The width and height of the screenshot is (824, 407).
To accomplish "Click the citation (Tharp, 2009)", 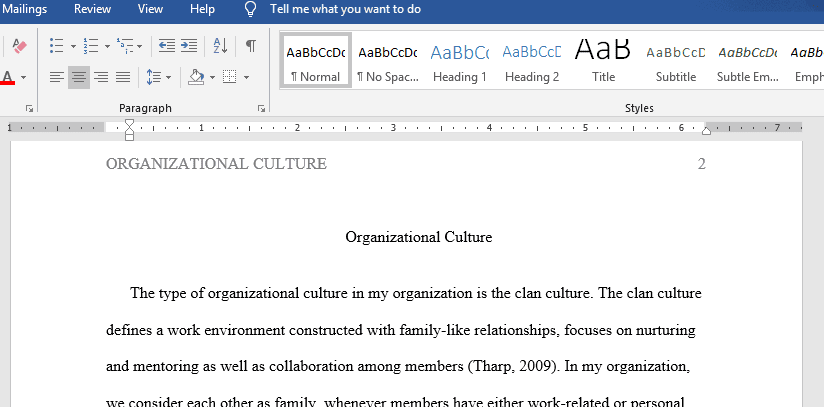I will coord(512,367).
